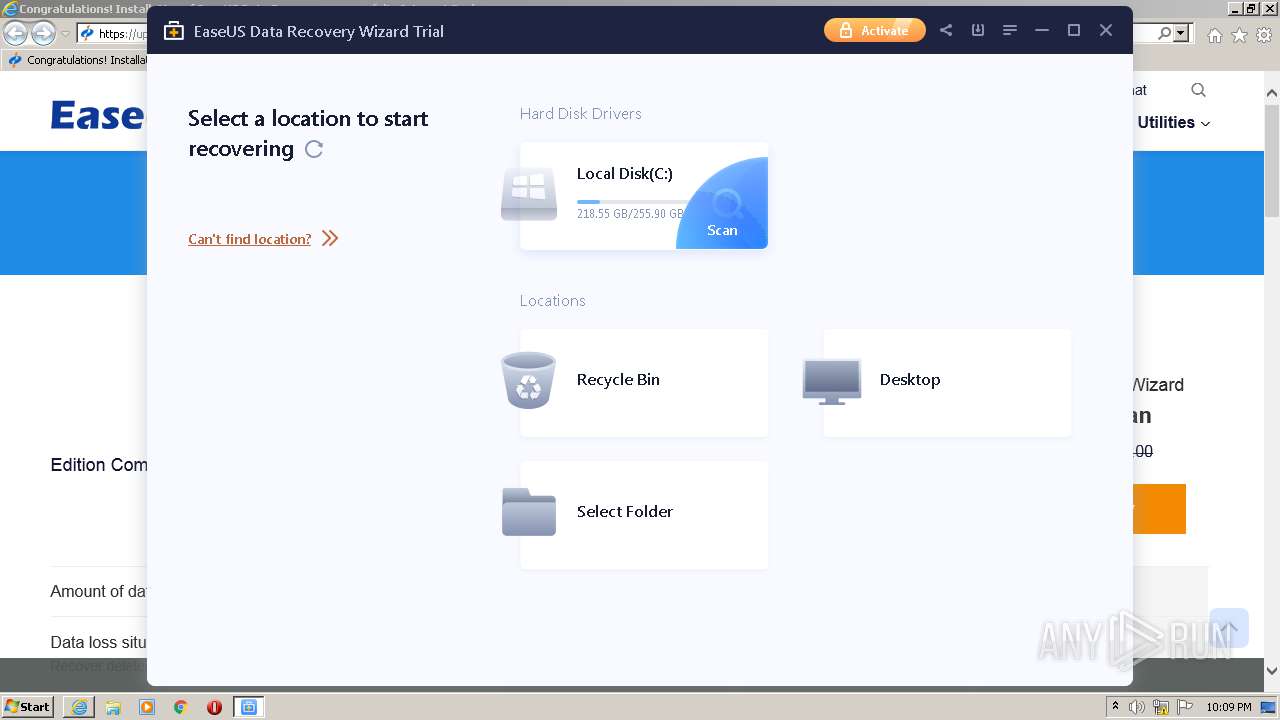Refresh the location list icon
The height and width of the screenshot is (720, 1280).
coord(314,149)
